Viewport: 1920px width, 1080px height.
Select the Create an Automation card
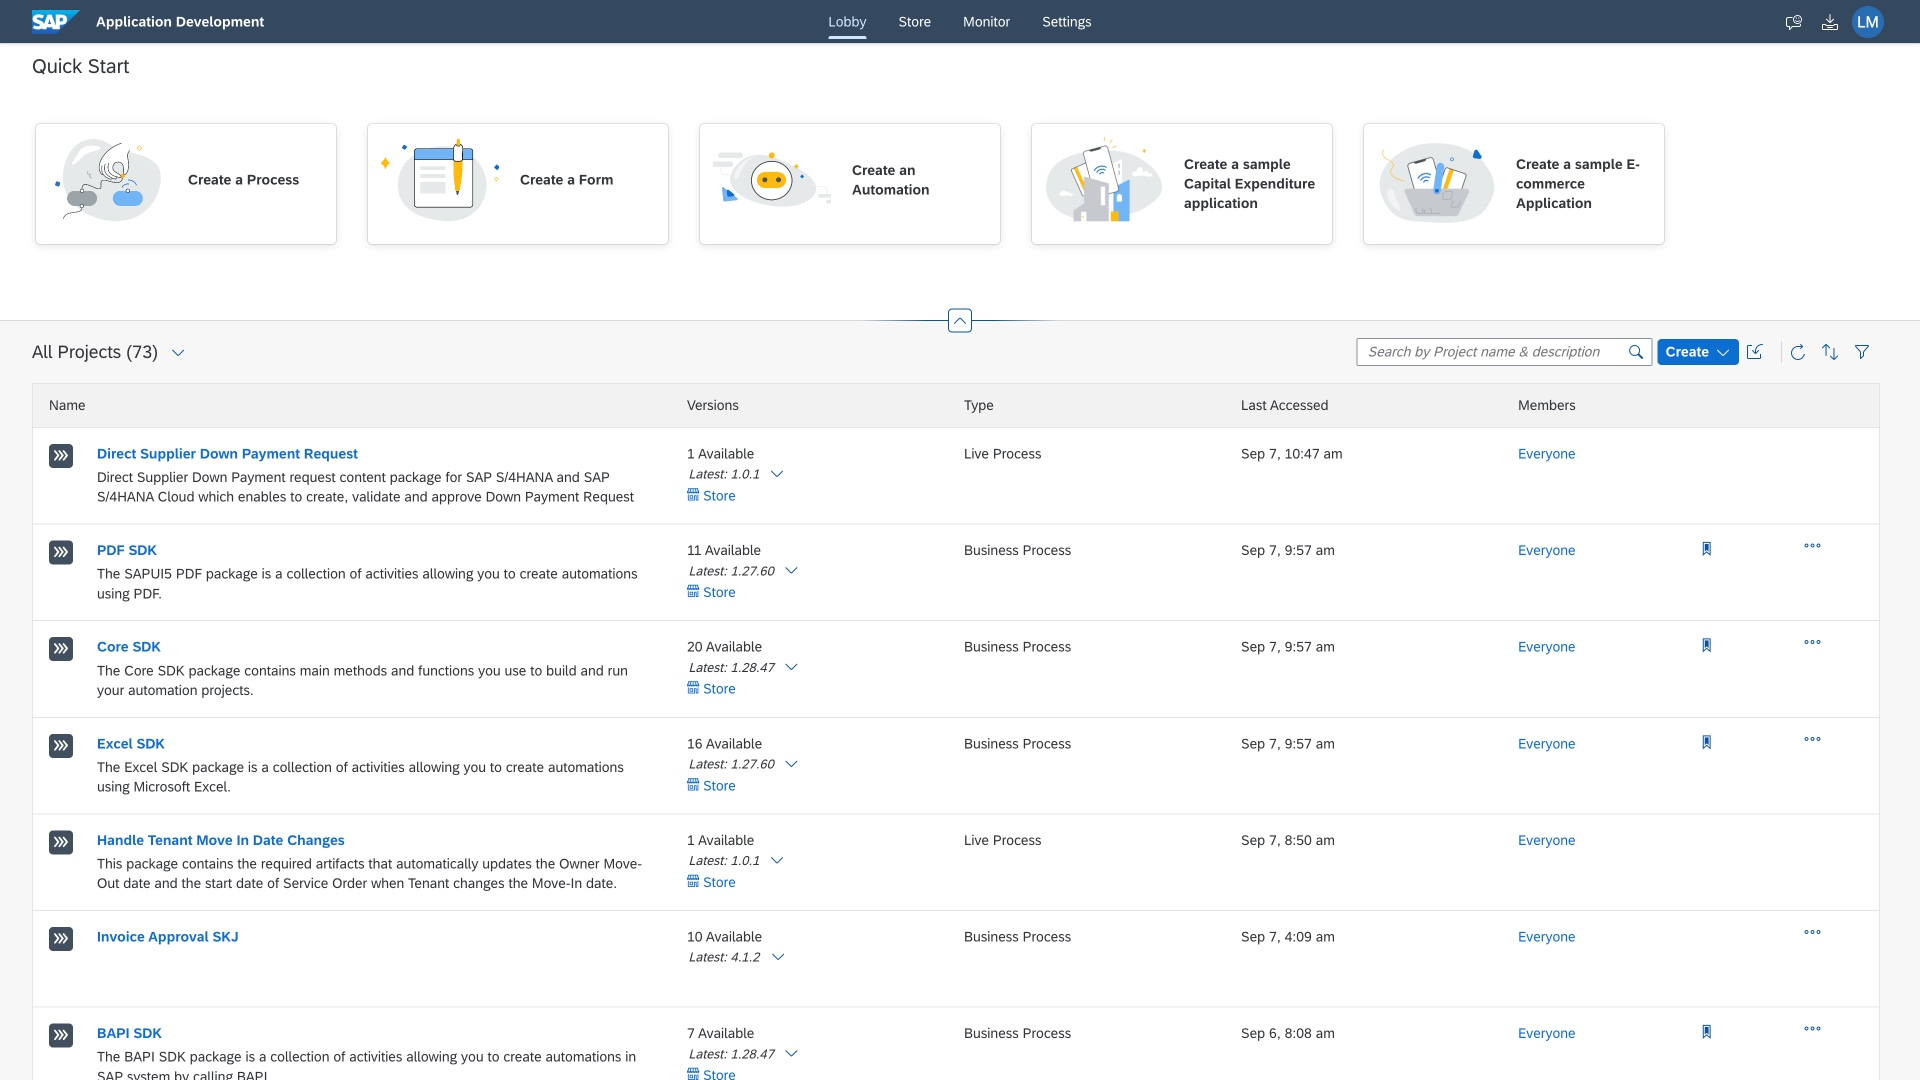pos(850,184)
